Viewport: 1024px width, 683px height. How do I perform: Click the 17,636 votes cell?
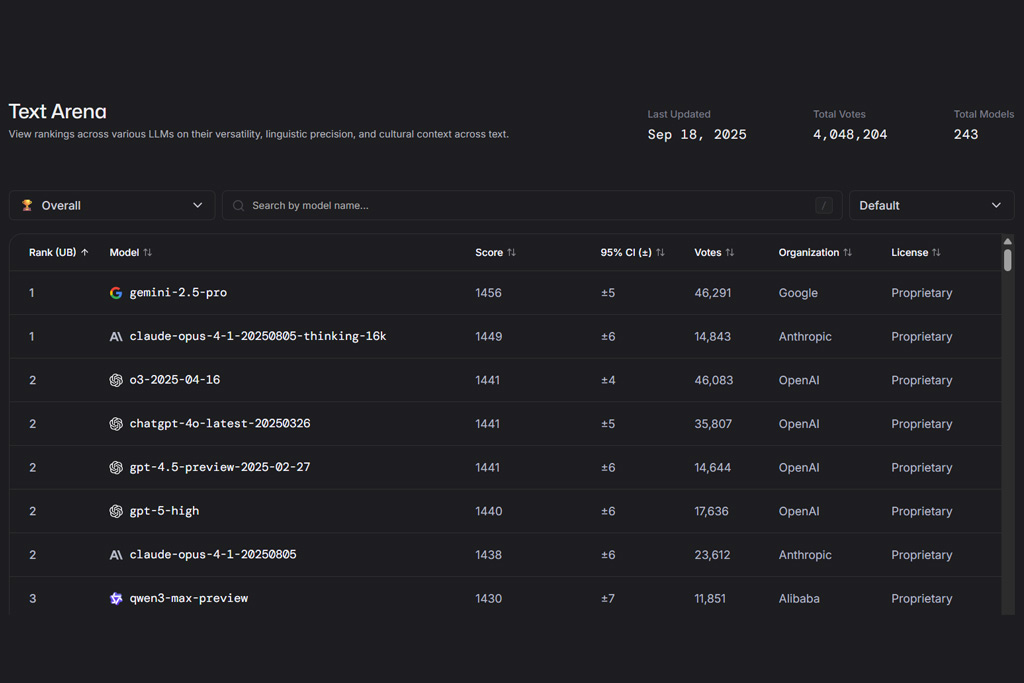[x=711, y=512]
